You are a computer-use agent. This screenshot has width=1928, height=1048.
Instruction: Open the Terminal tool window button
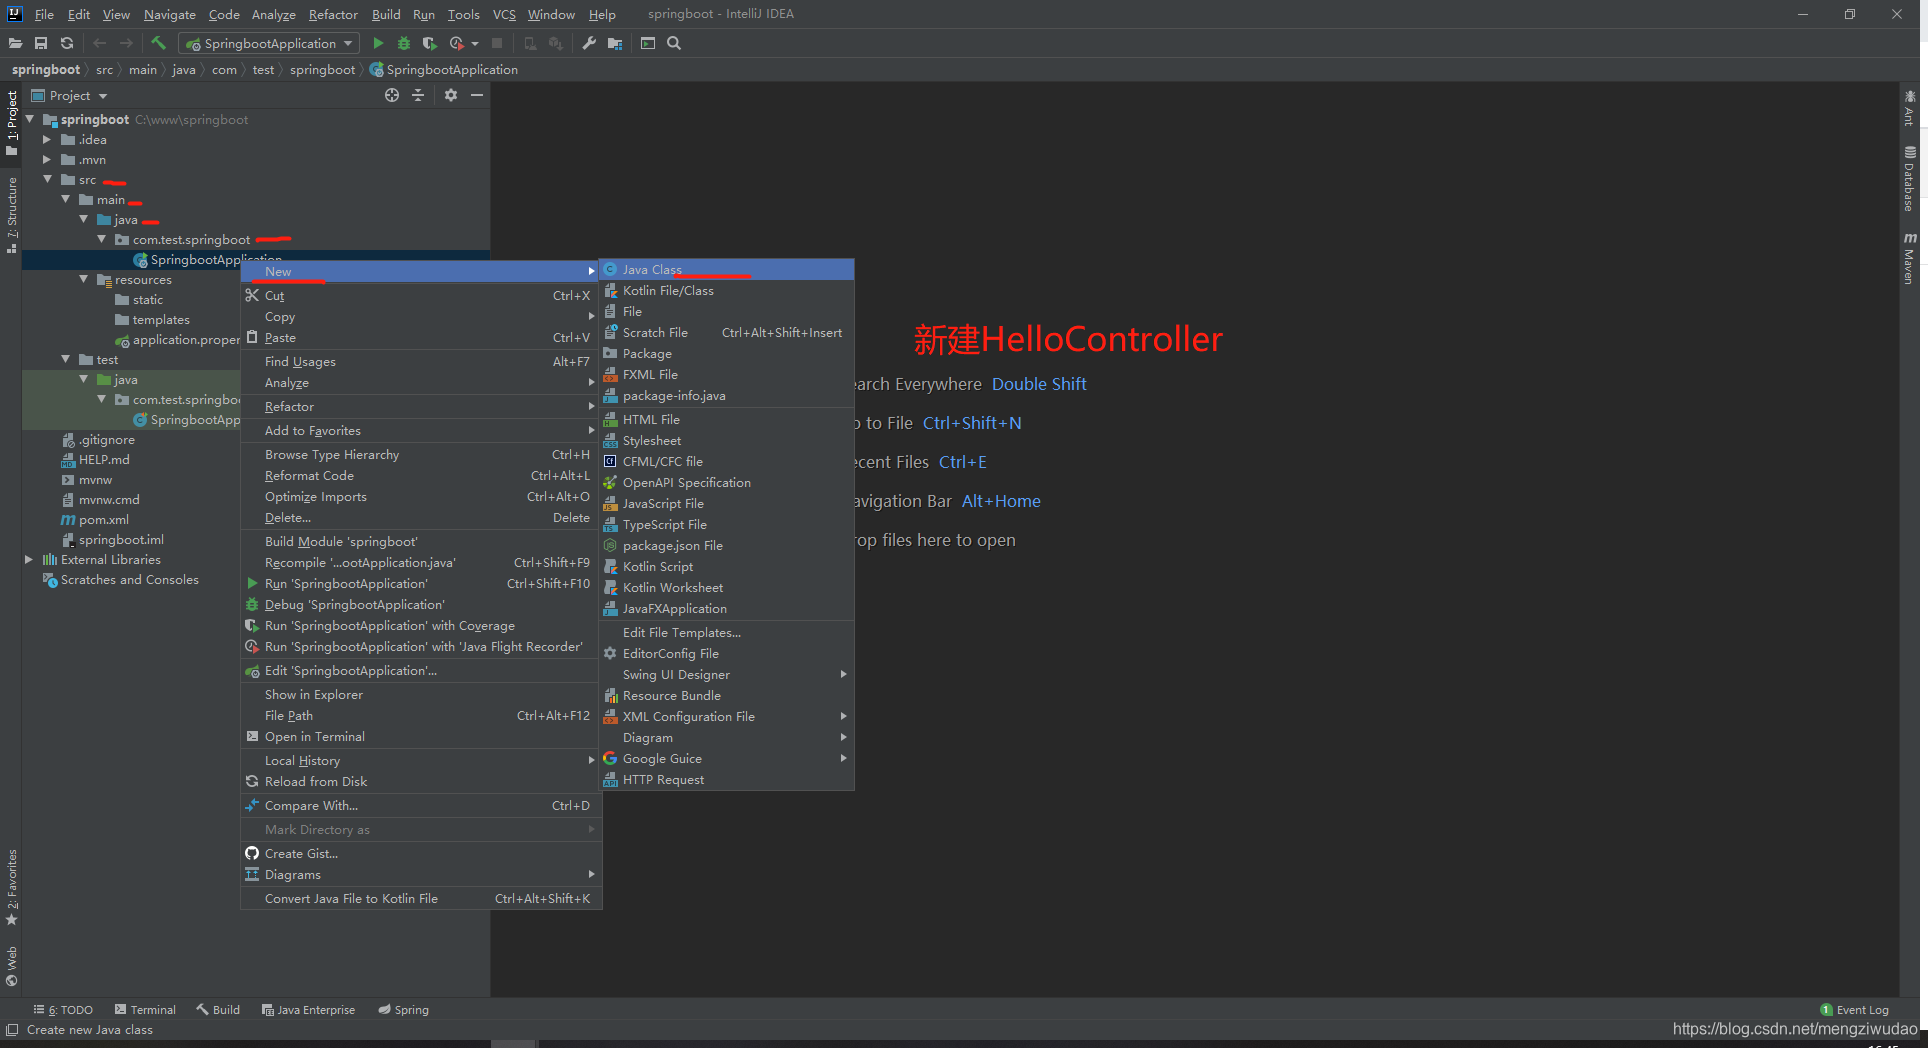[x=145, y=1010]
